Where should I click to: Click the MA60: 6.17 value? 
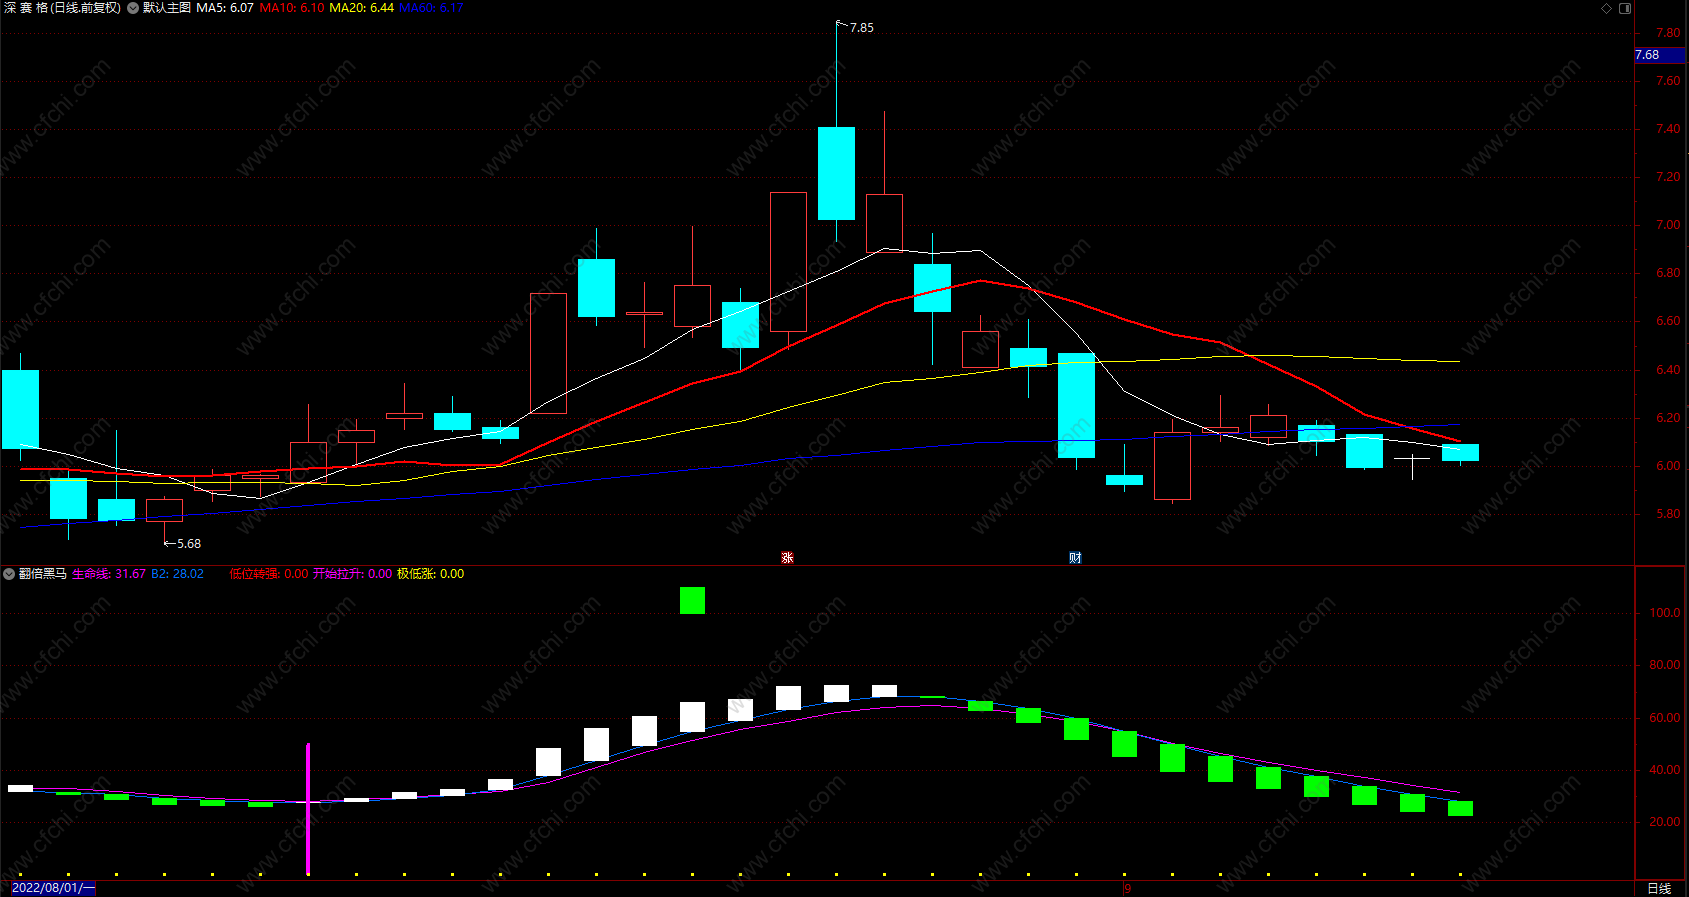click(431, 8)
